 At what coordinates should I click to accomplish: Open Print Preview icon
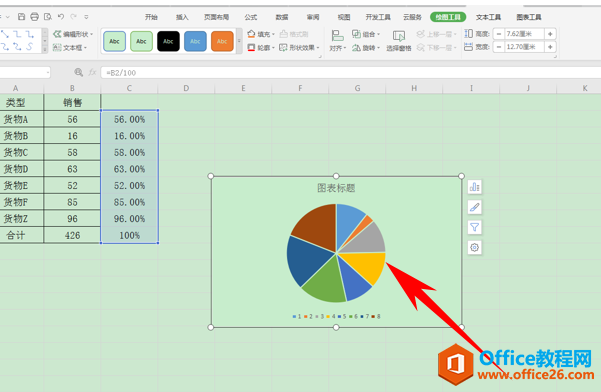click(x=48, y=16)
